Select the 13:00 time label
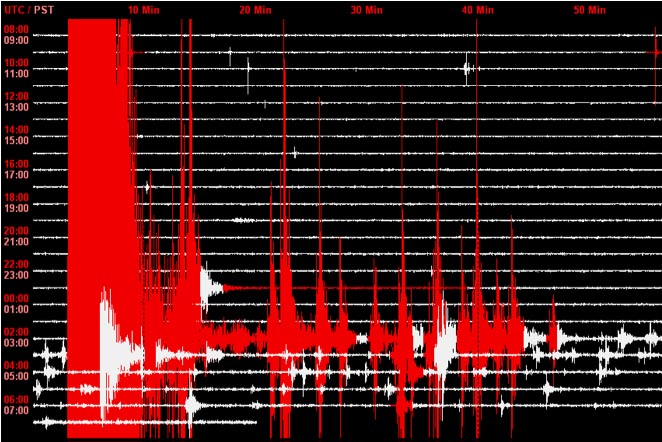This screenshot has width=662, height=442. (16, 107)
